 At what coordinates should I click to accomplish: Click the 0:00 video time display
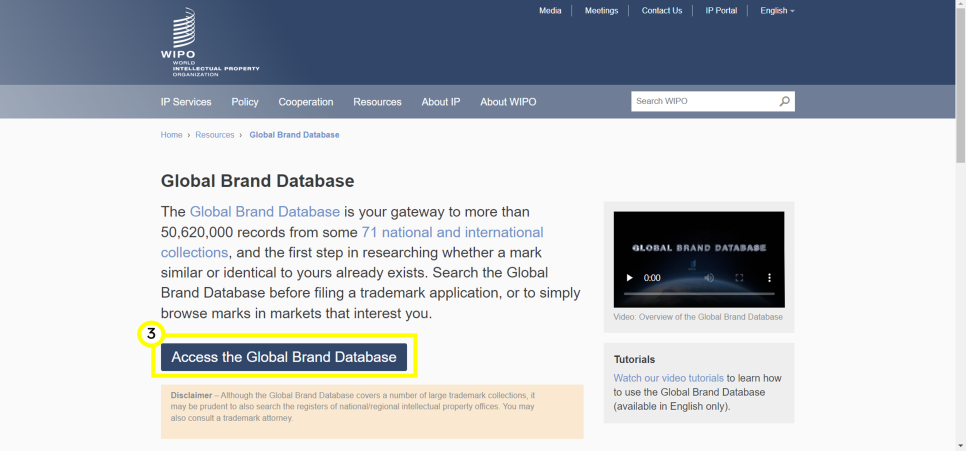652,278
